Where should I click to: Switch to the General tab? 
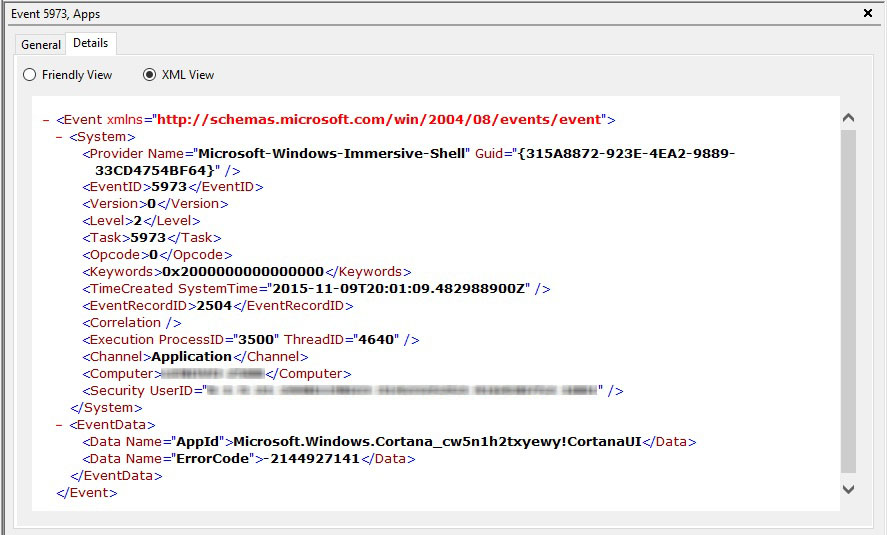point(41,45)
